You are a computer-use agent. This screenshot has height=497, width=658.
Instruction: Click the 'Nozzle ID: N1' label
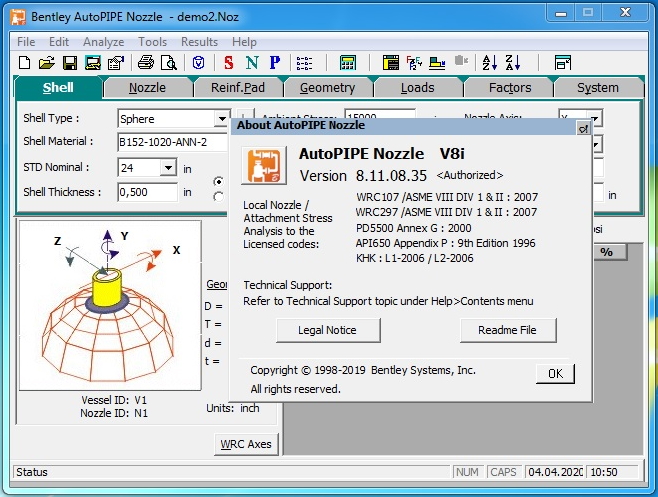click(x=114, y=413)
